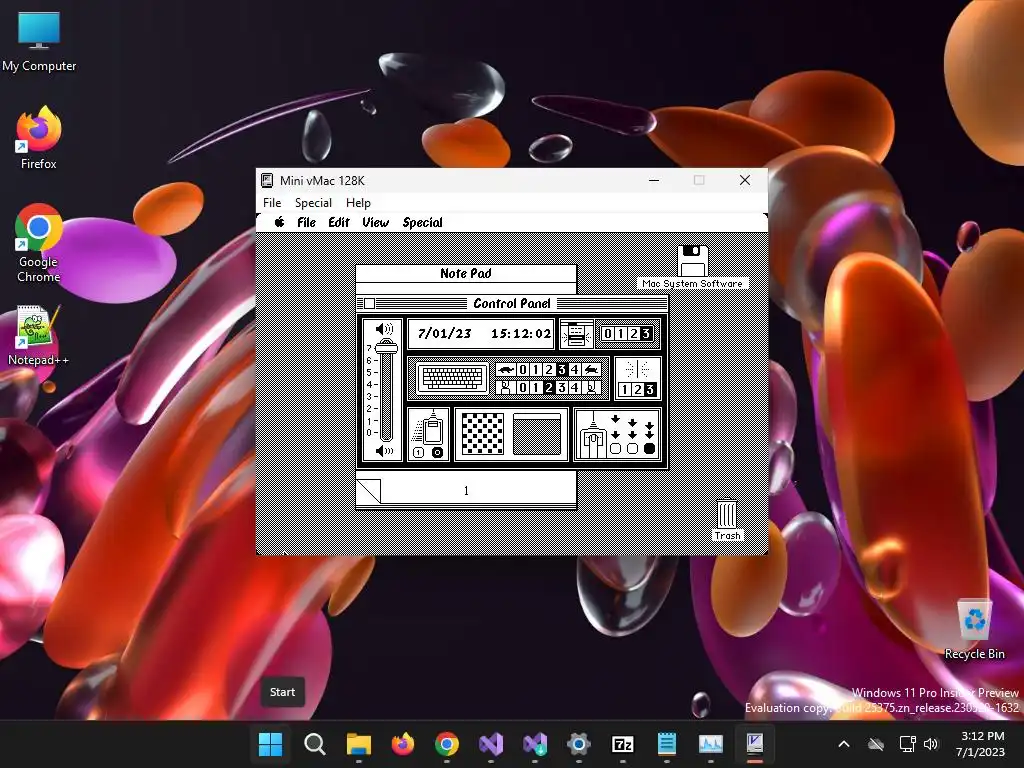Set insertion point blink rate to 2
The height and width of the screenshot is (768, 1024).
tap(637, 390)
